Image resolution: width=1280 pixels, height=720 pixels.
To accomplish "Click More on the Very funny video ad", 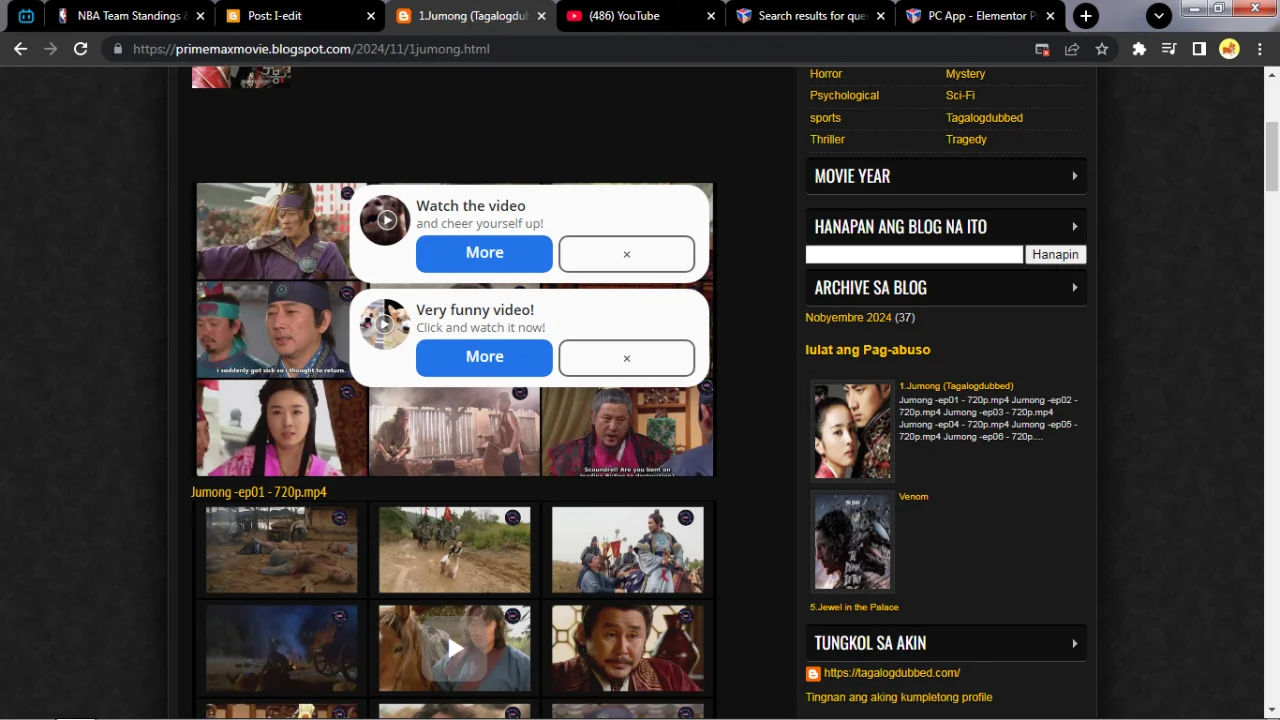I will coord(484,357).
